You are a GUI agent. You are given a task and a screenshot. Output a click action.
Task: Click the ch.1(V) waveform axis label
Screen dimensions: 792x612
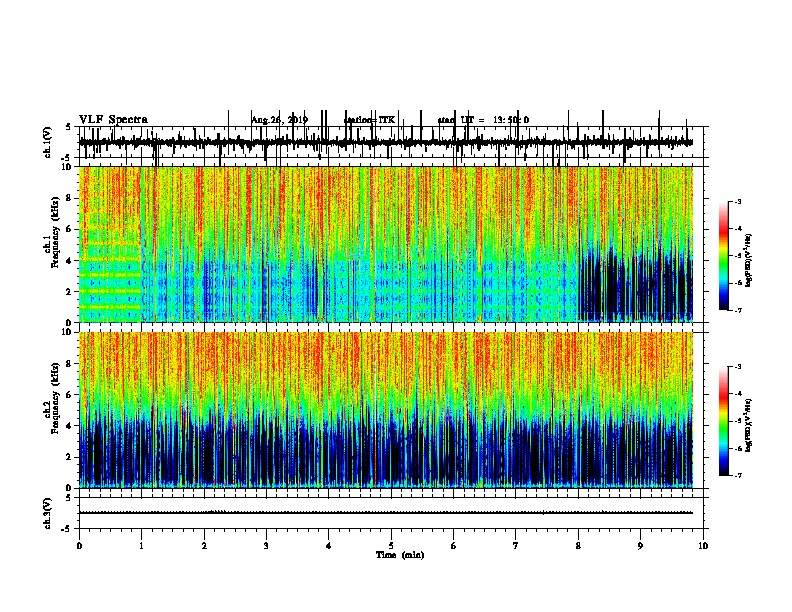[x=48, y=142]
